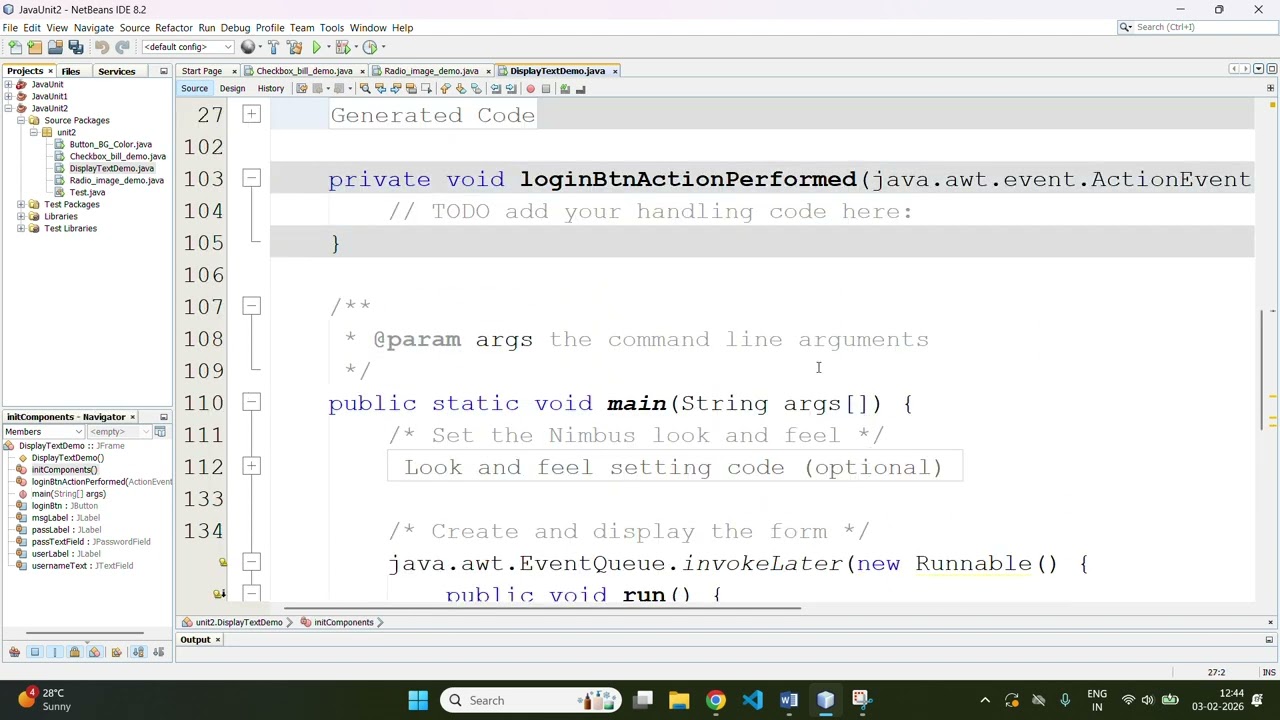
Task: Click Shift Line Right editor icon
Action: click(511, 89)
